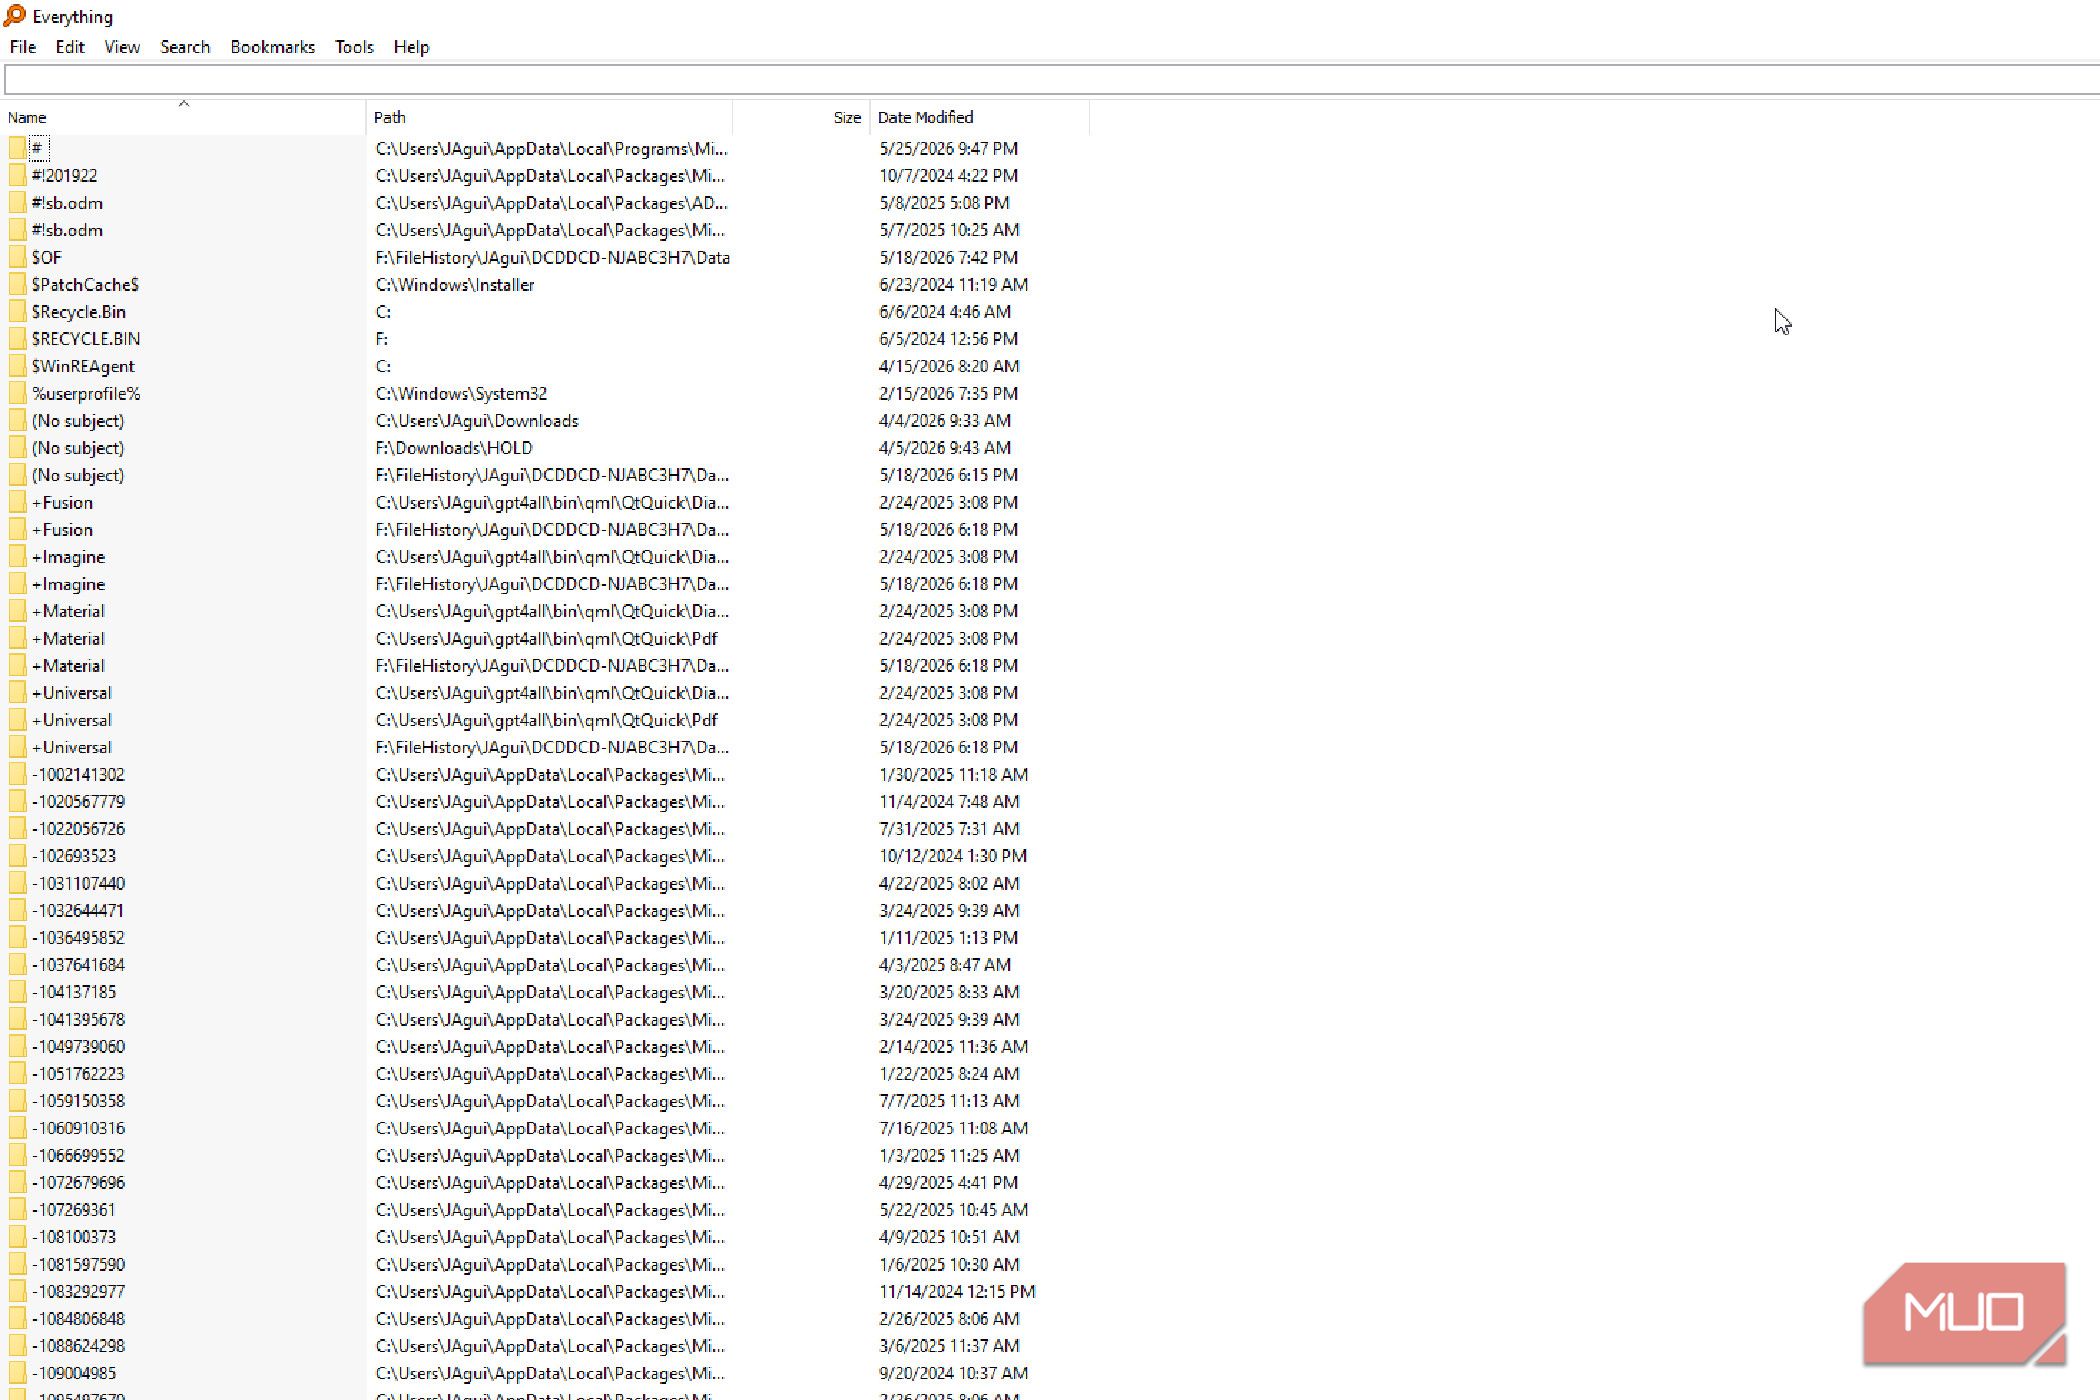Select the folder icon for $Recycle.Bin
Viewport: 2100px width, 1400px height.
click(17, 312)
